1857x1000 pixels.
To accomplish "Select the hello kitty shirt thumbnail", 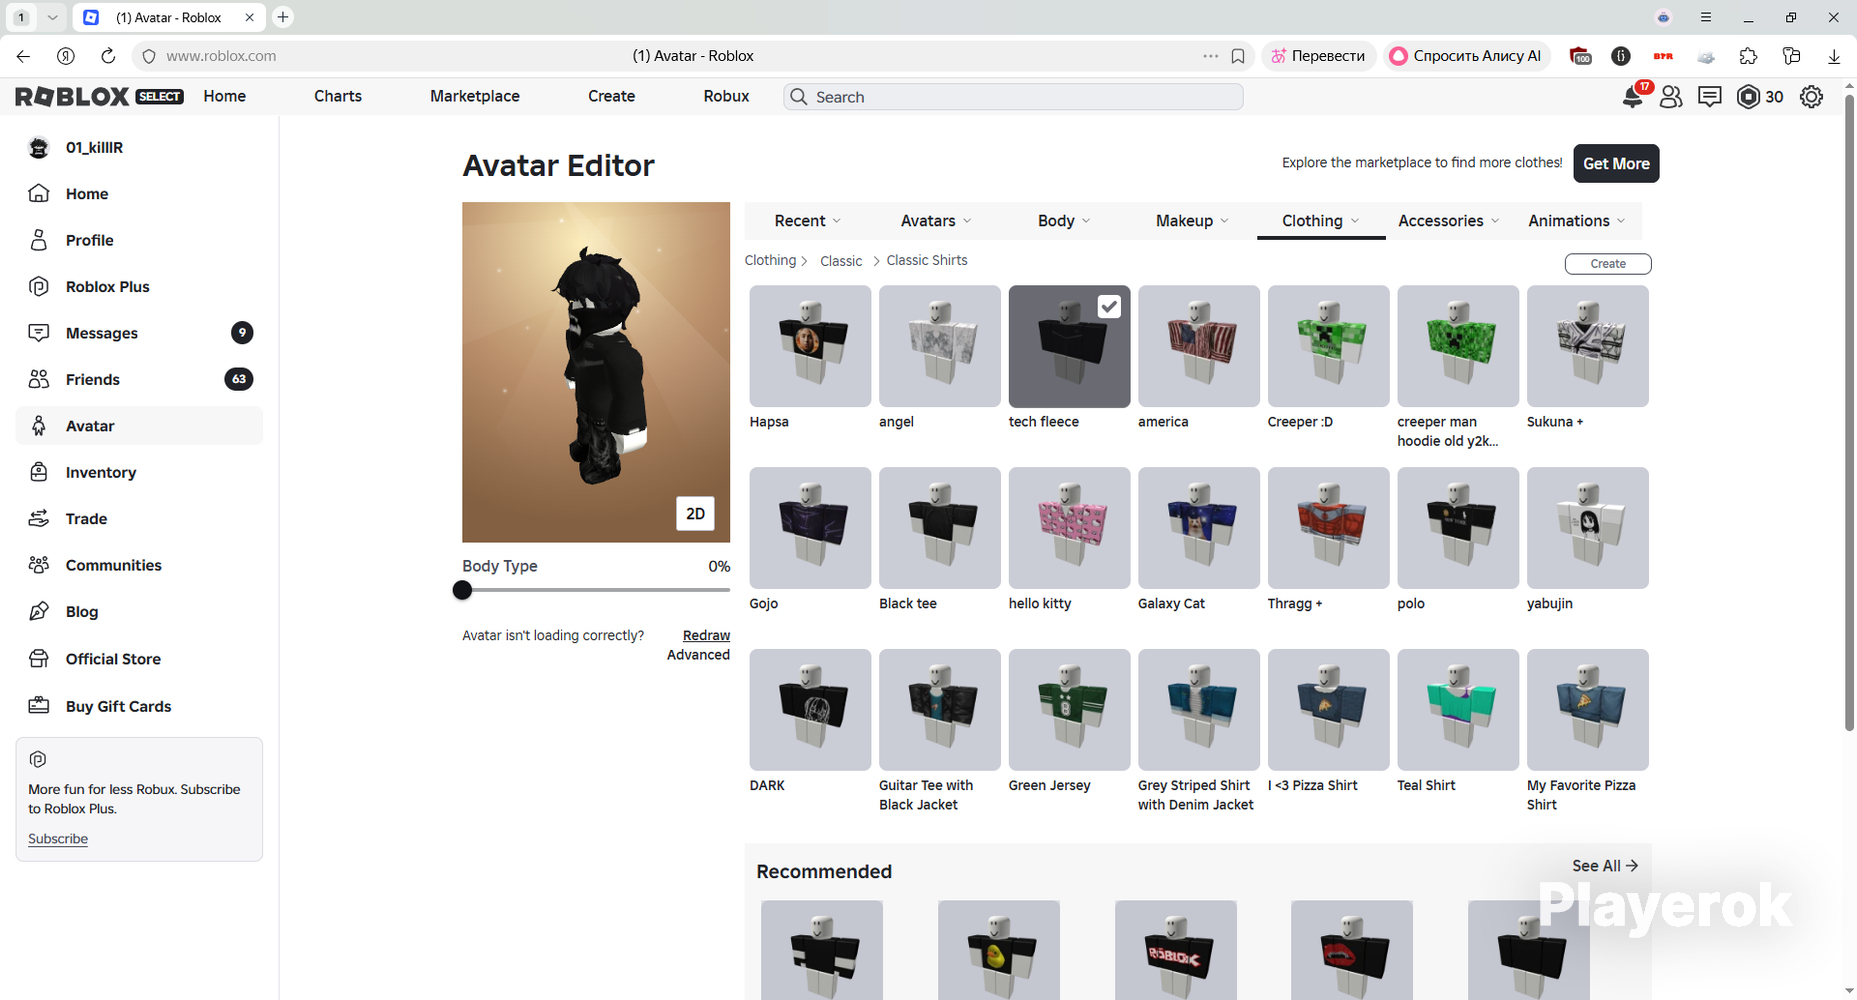I will coord(1069,528).
